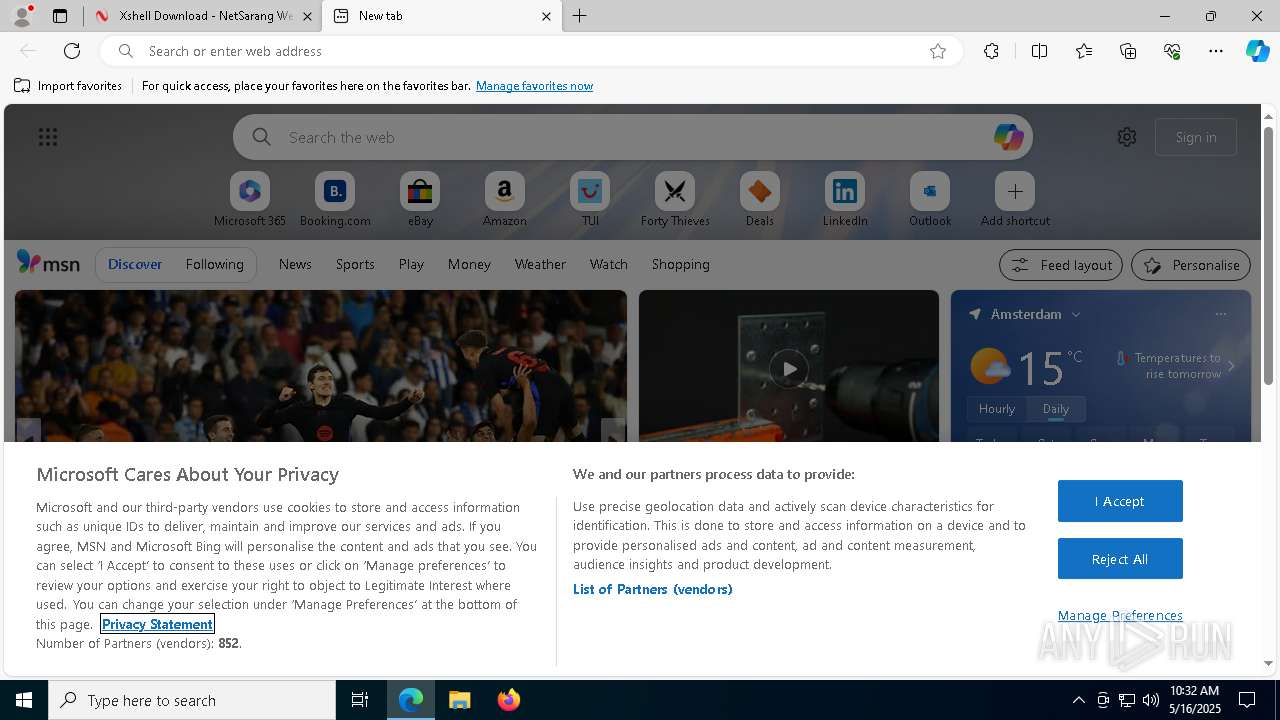Screen dimensions: 1280x720
Task: Open the Watch section
Action: click(609, 264)
